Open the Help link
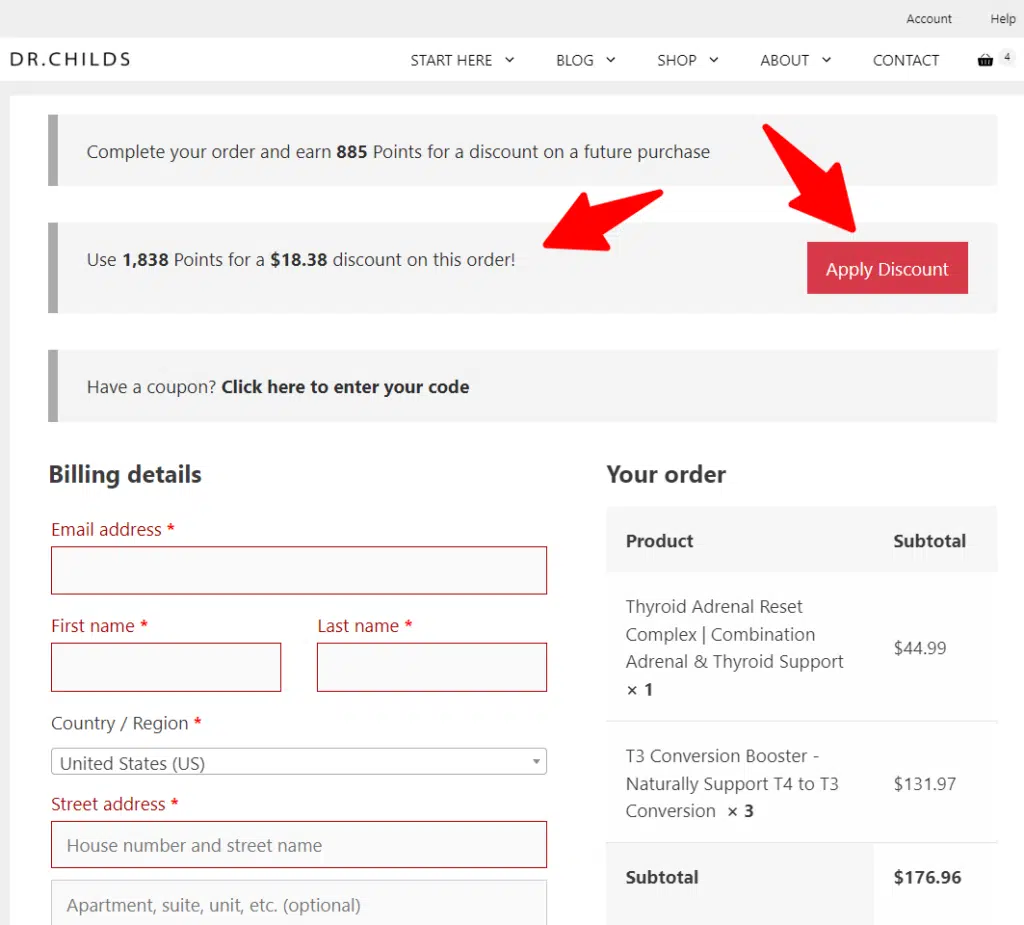 point(1002,19)
